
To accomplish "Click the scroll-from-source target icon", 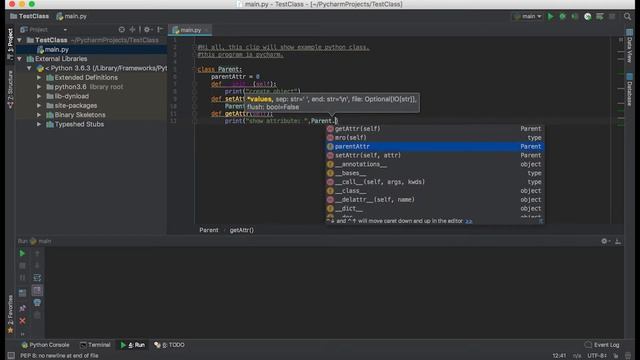I will [122, 29].
